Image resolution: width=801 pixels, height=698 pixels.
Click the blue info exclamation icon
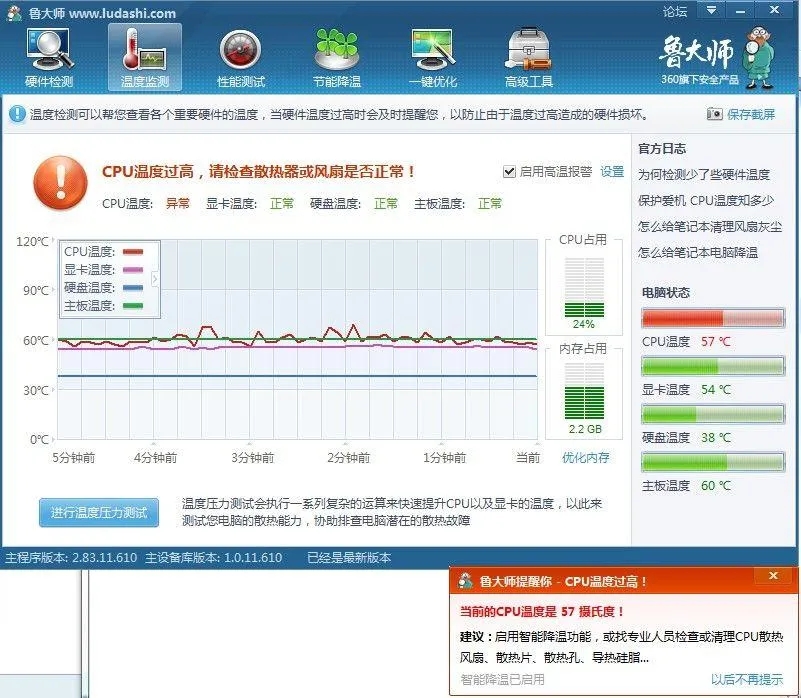click(x=17, y=114)
